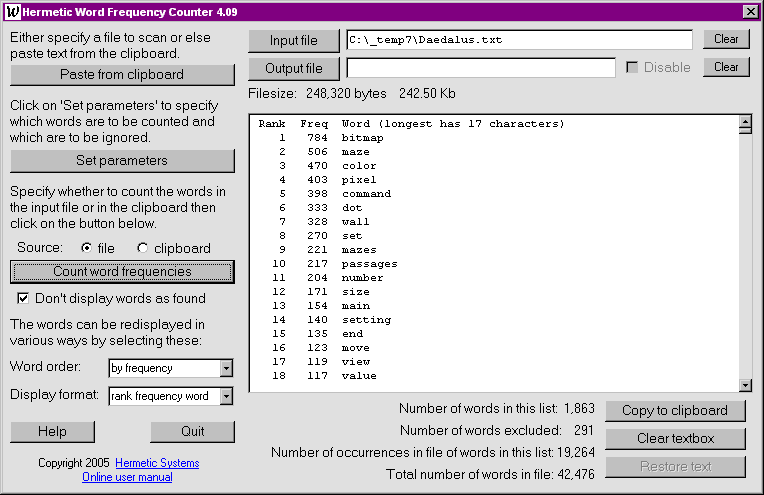Select the clipboard source radio button
This screenshot has height=495, width=764.
[x=142, y=248]
